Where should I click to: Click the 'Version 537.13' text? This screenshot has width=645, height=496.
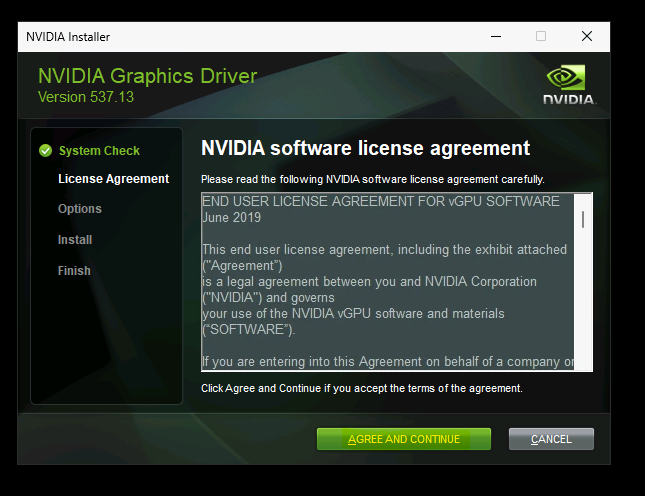coord(86,97)
